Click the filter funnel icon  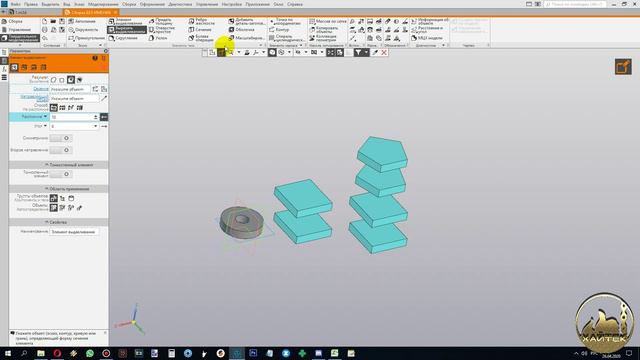point(358,53)
